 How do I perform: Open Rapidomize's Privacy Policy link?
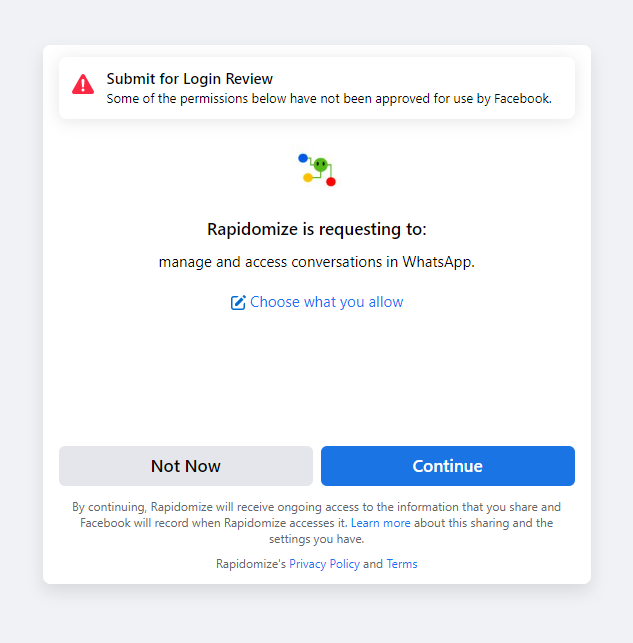point(324,564)
